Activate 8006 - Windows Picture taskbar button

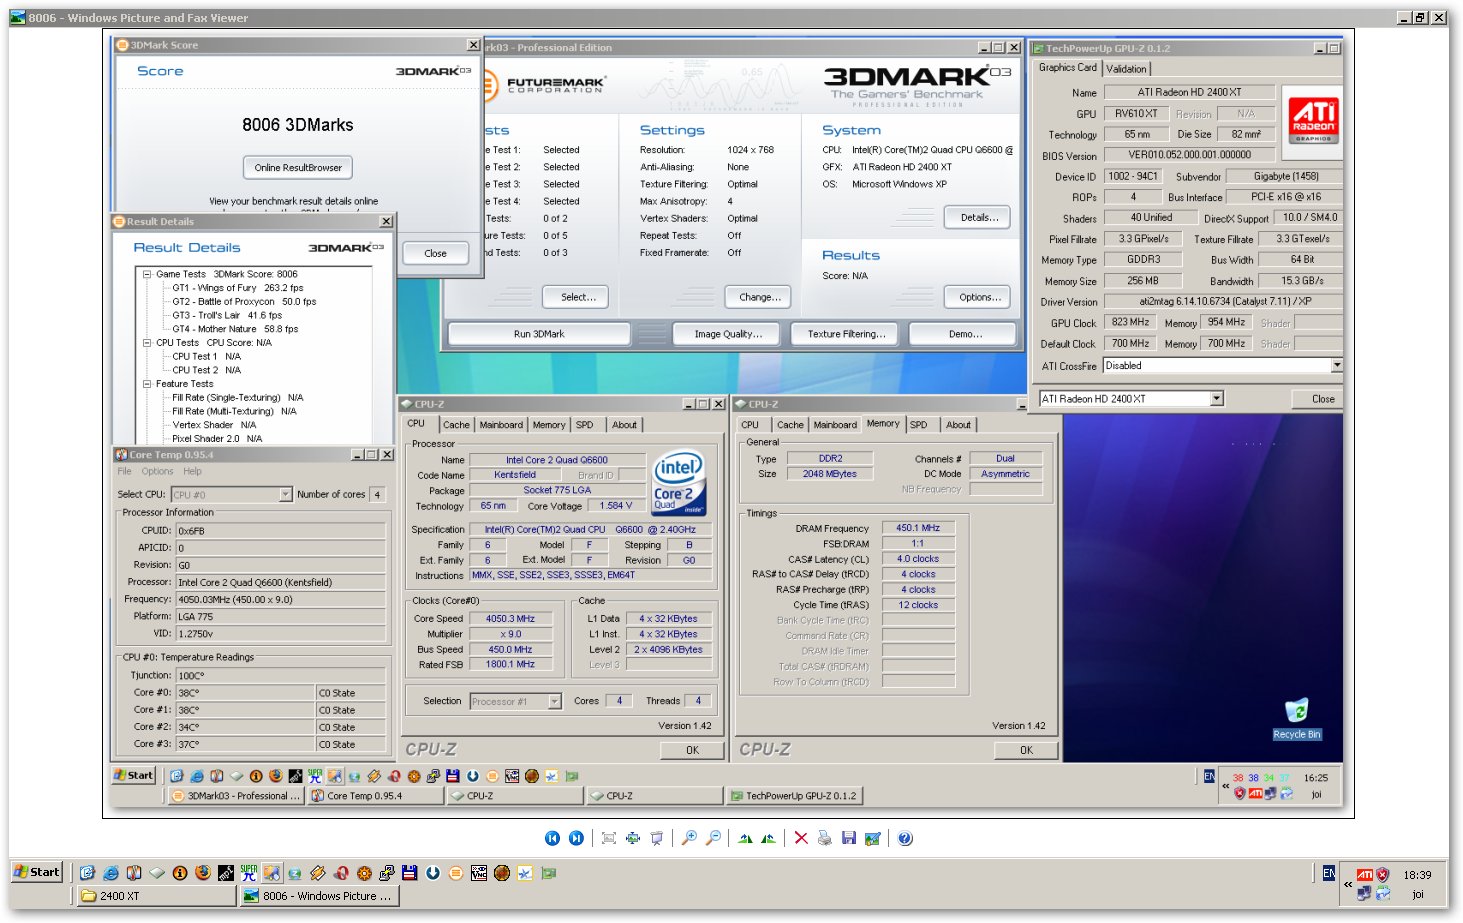tap(319, 896)
